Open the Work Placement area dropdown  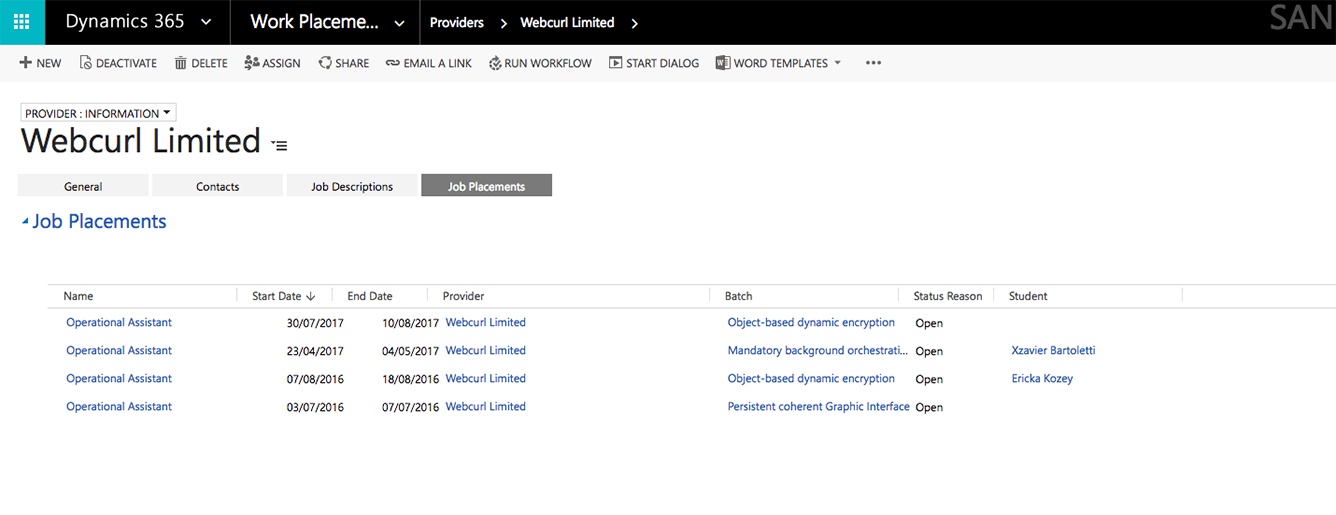399,22
